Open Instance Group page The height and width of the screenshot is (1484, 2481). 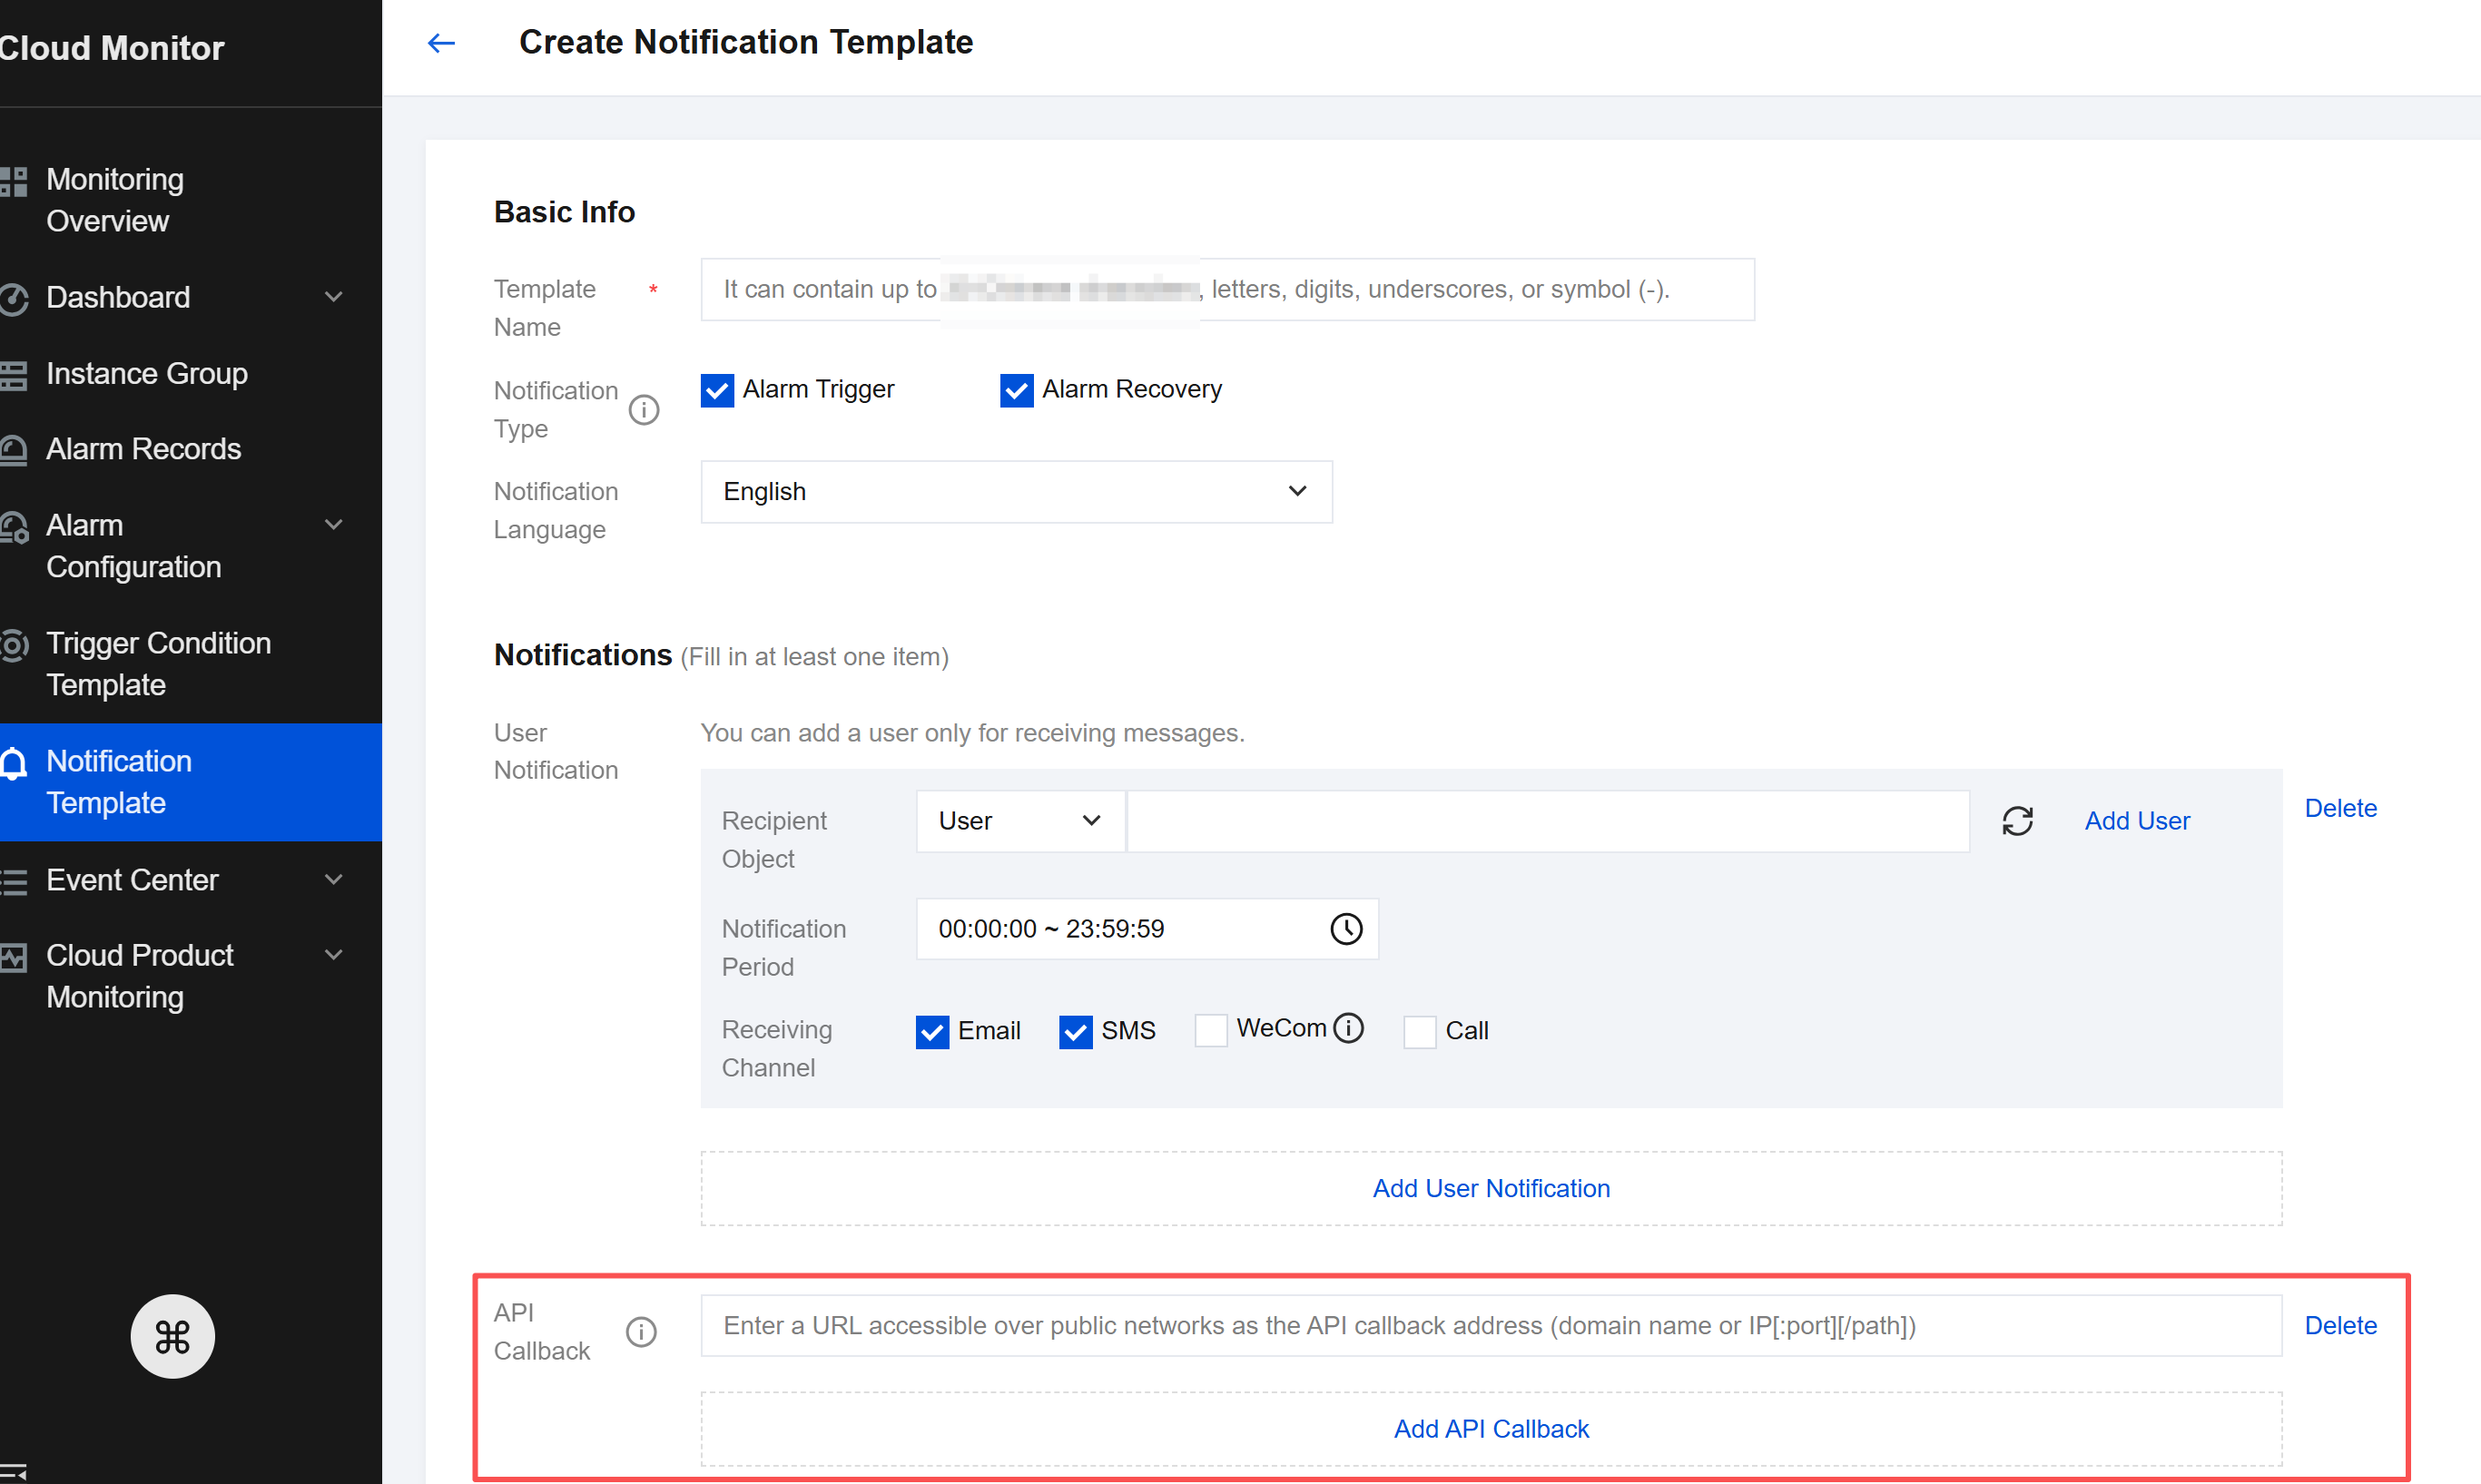[x=147, y=374]
